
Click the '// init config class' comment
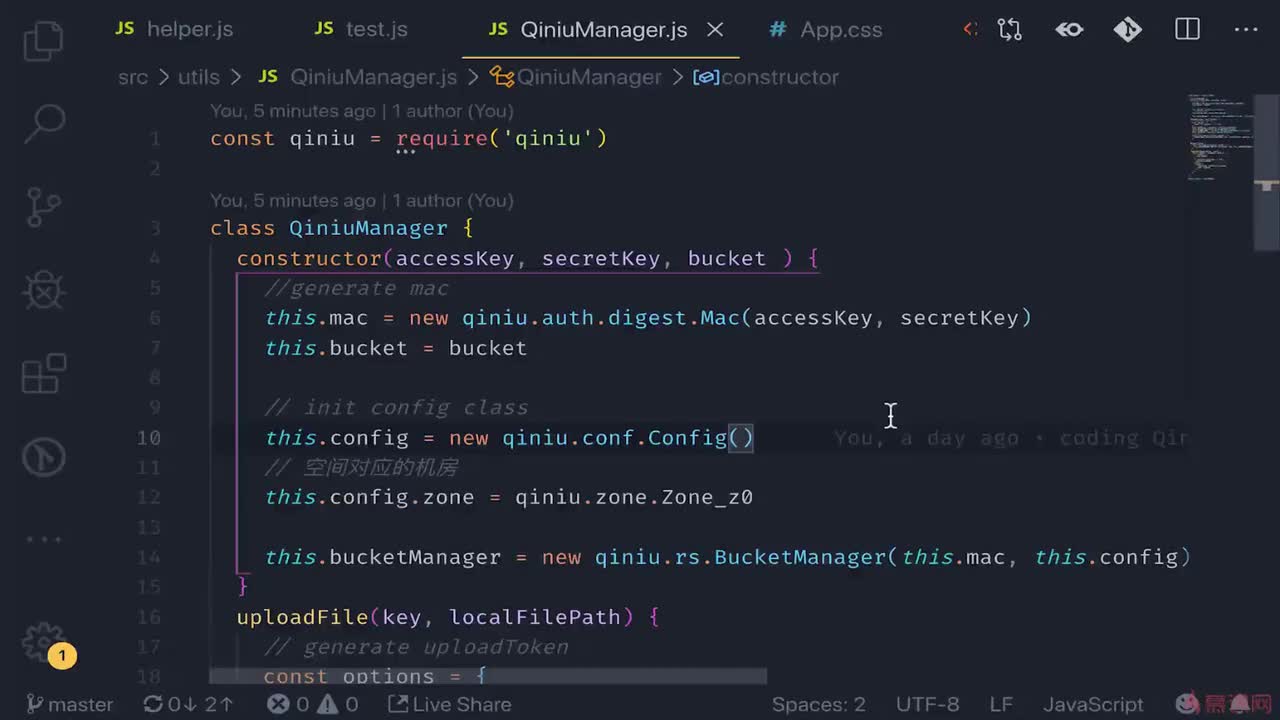click(x=396, y=408)
